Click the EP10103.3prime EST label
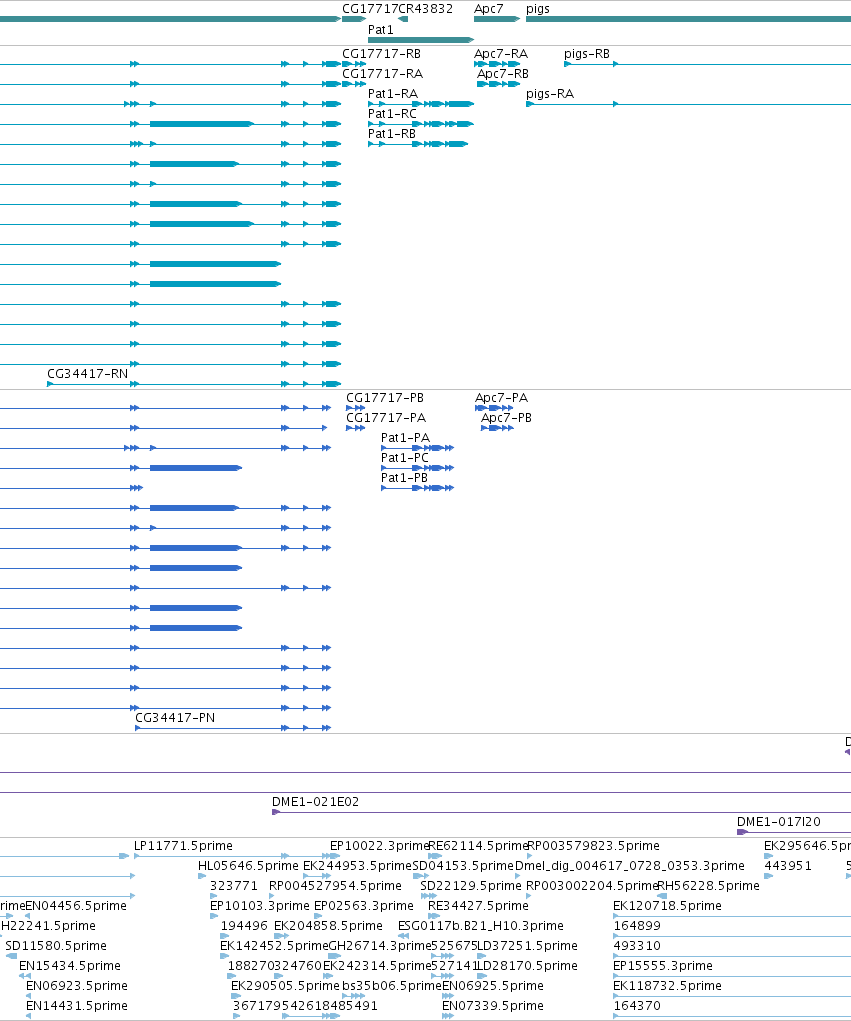This screenshot has width=851, height=1021. click(260, 906)
